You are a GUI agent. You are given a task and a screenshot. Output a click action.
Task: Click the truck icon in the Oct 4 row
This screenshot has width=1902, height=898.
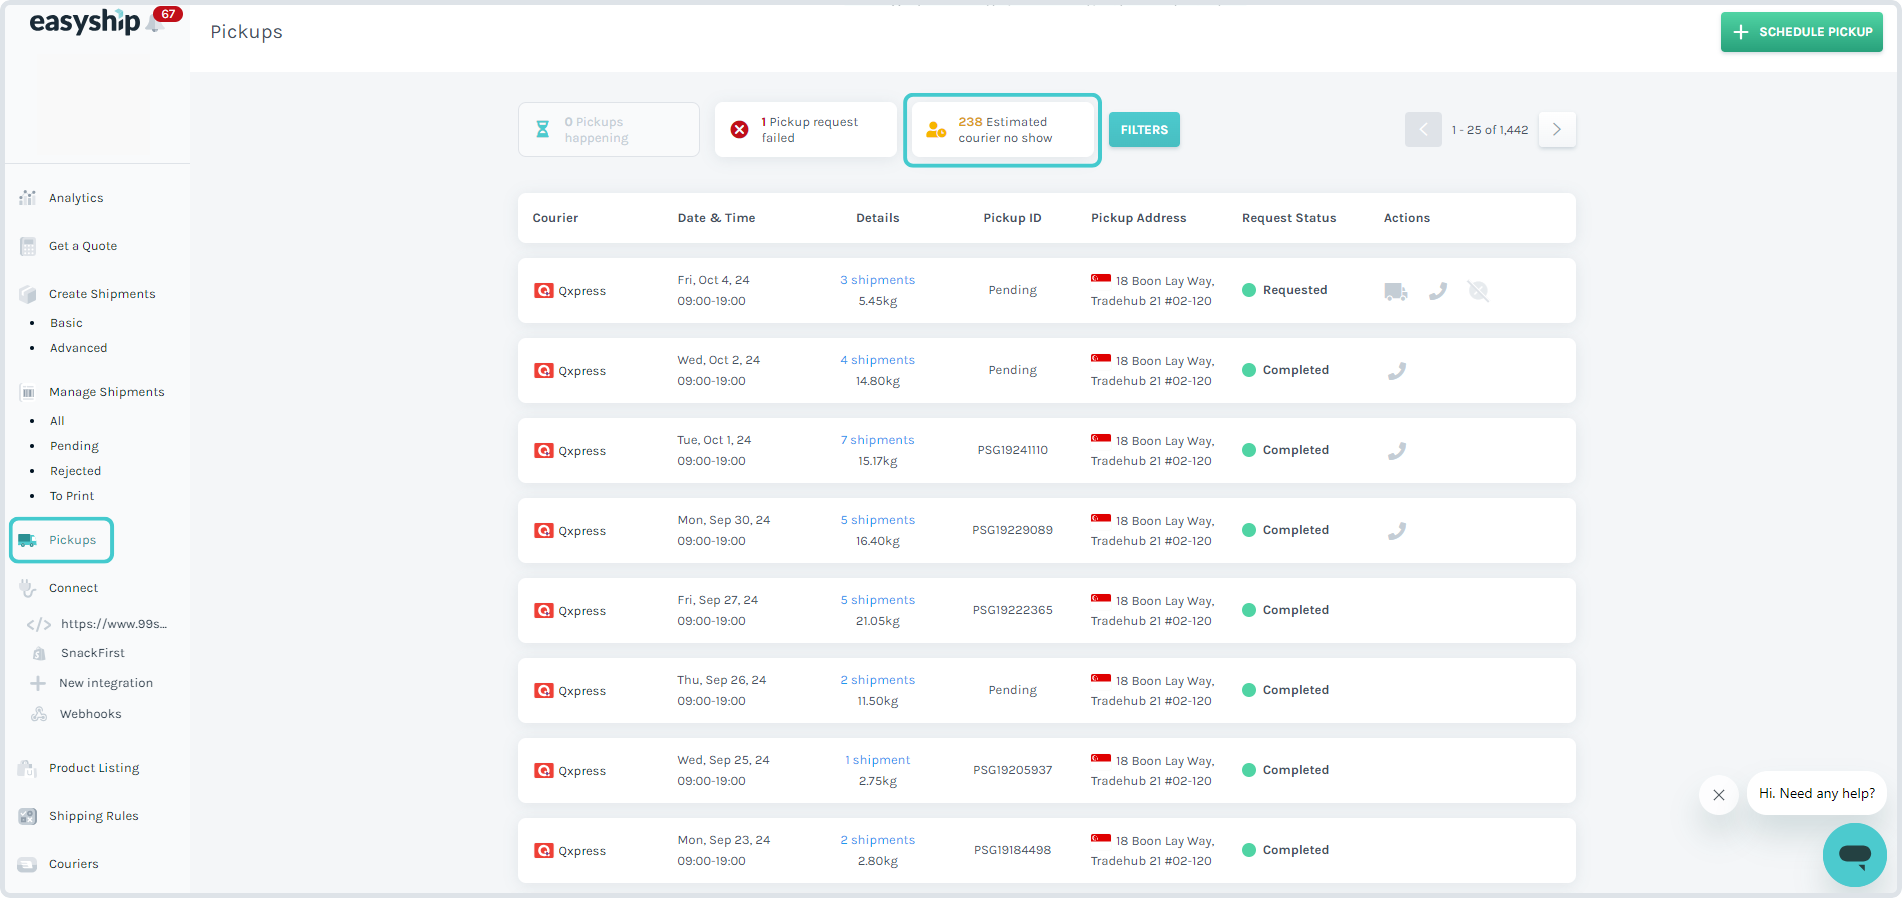(1396, 291)
